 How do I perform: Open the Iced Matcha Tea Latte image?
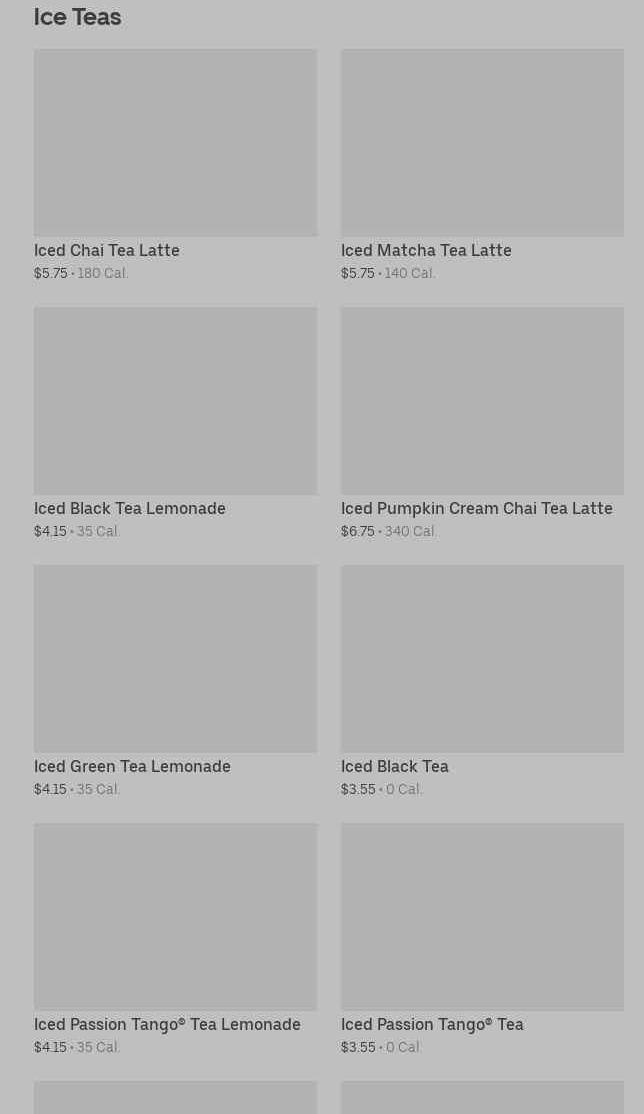[x=483, y=143]
